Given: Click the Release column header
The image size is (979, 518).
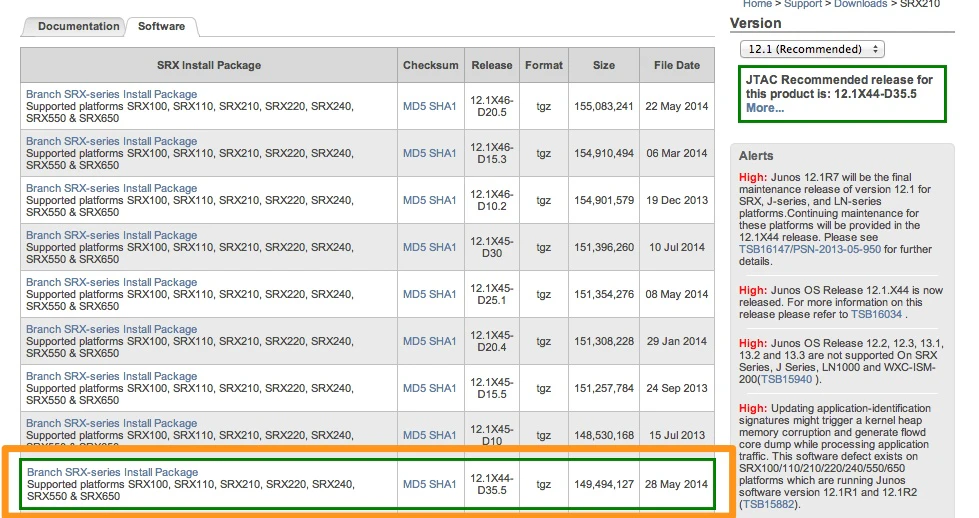Looking at the screenshot, I should [492, 65].
